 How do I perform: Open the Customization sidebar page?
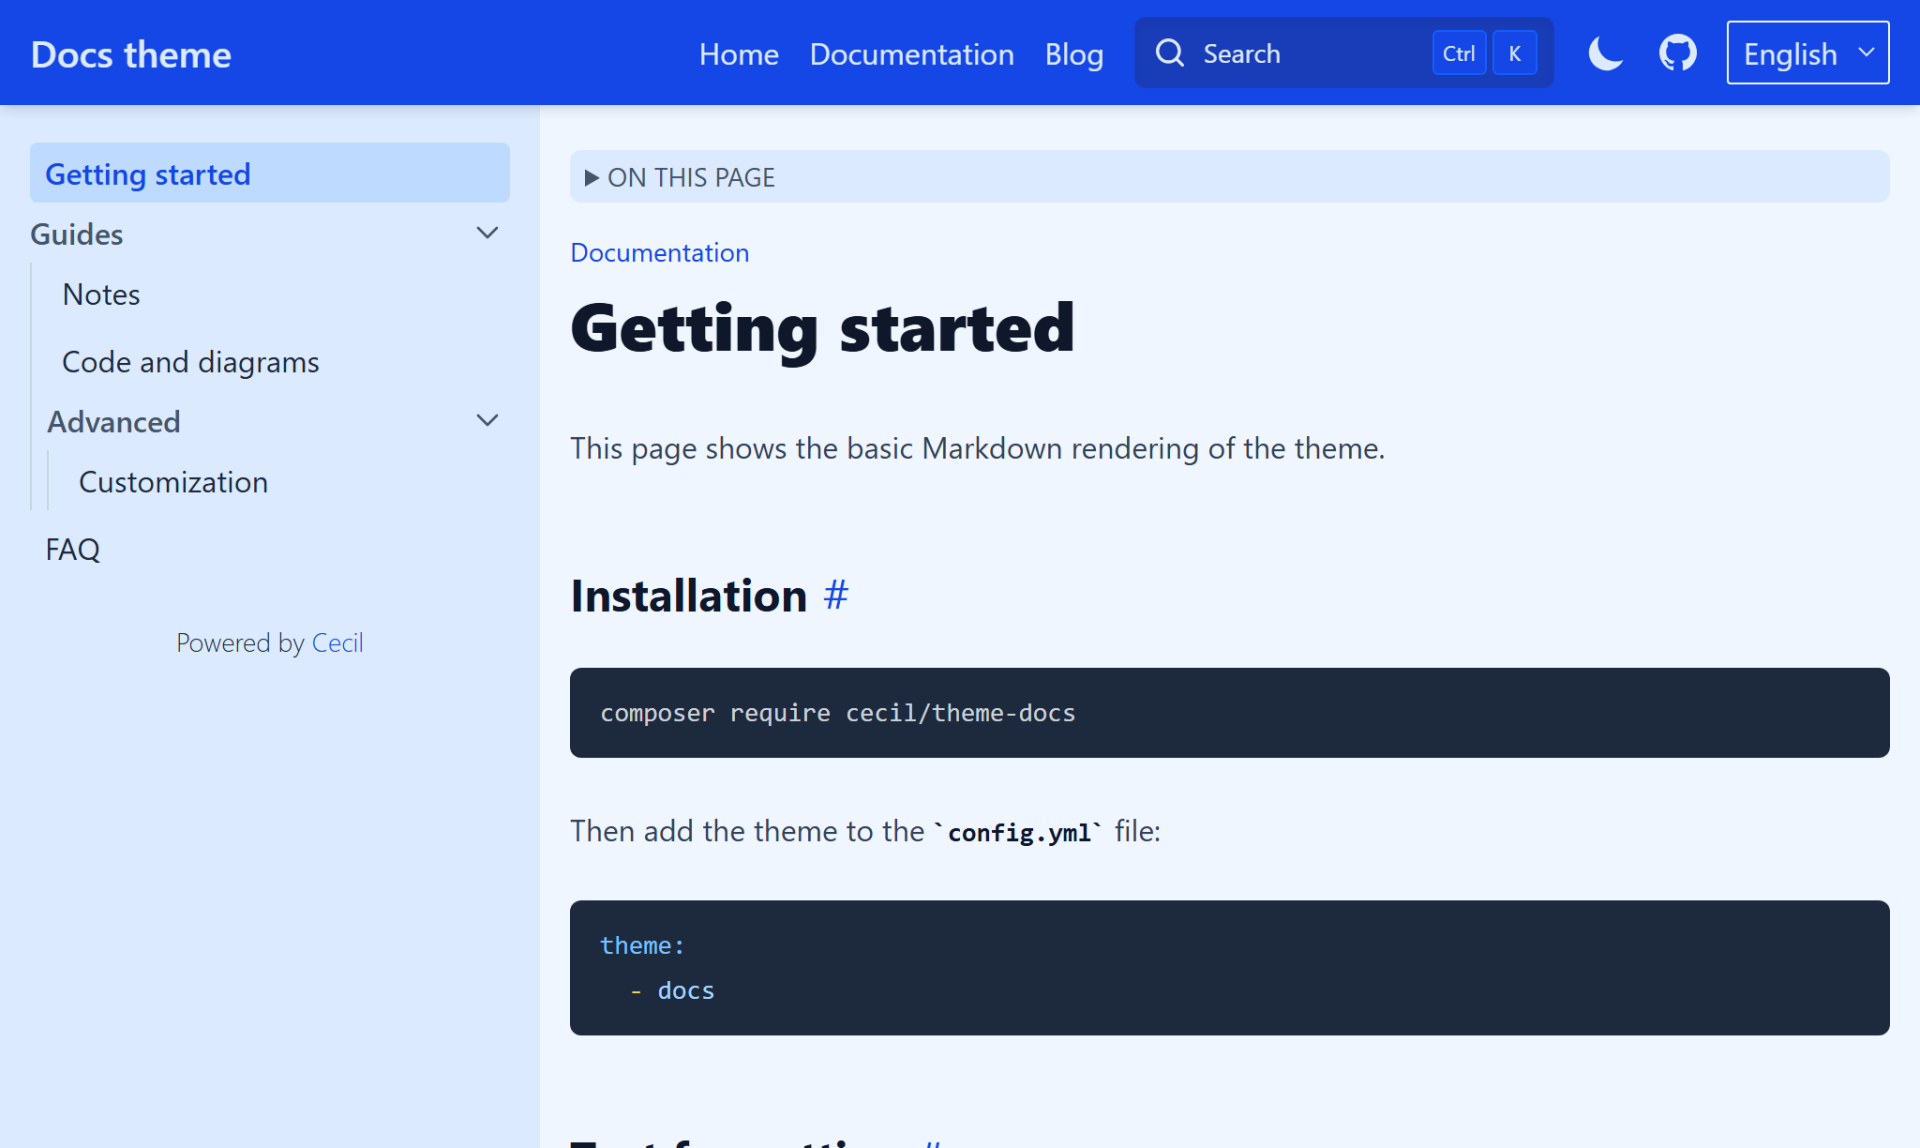pos(173,482)
